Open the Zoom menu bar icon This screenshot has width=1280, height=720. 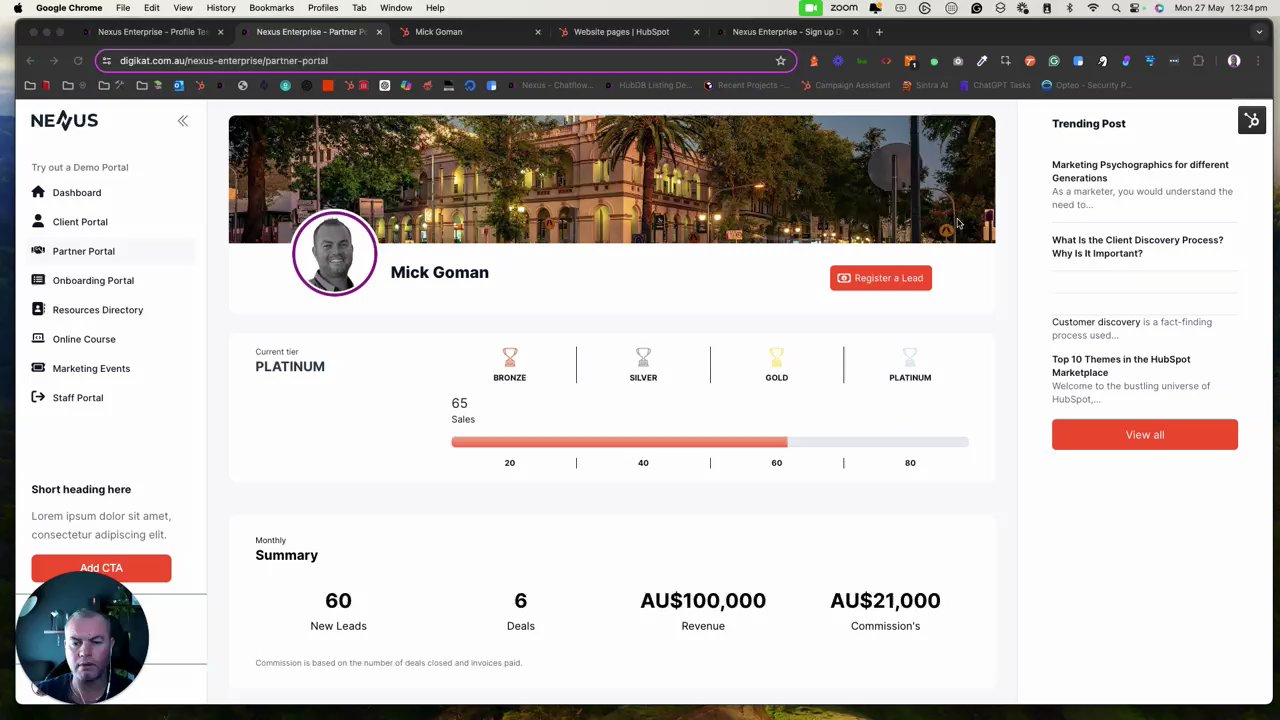pos(844,8)
